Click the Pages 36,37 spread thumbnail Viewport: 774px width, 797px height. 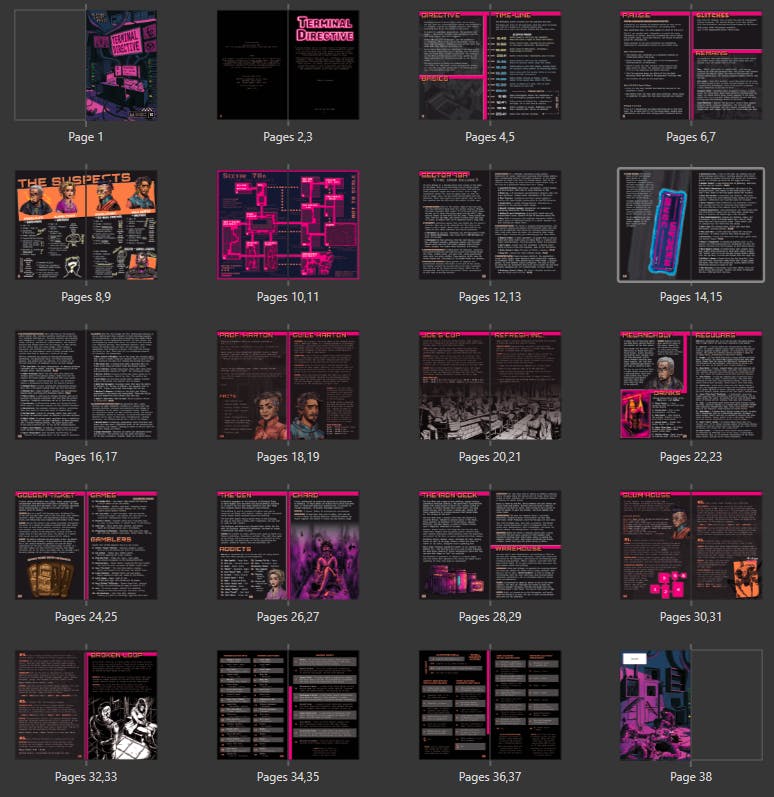pyautogui.click(x=489, y=705)
